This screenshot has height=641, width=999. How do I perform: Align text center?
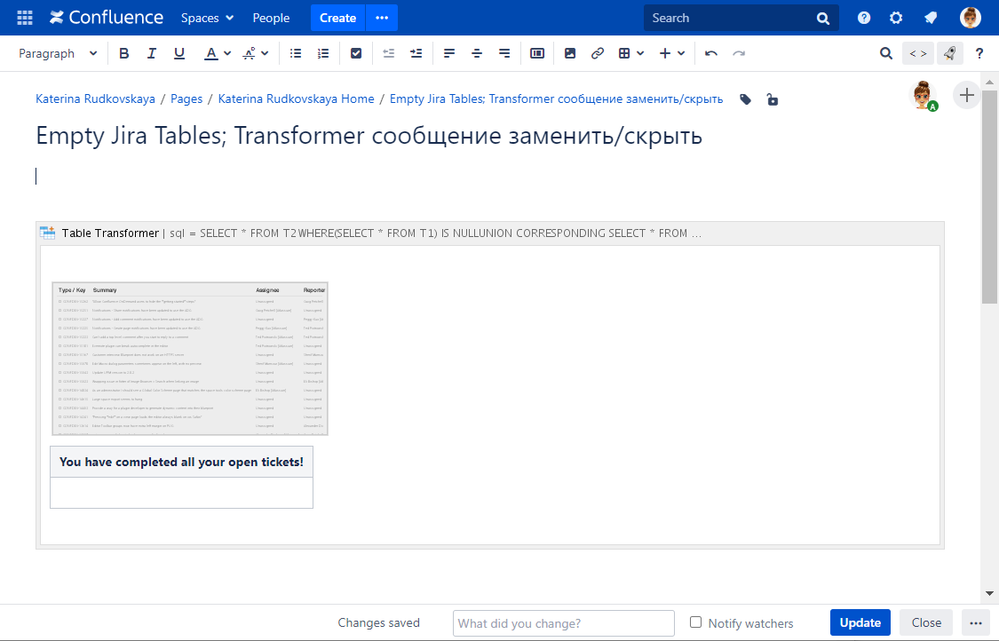(477, 54)
